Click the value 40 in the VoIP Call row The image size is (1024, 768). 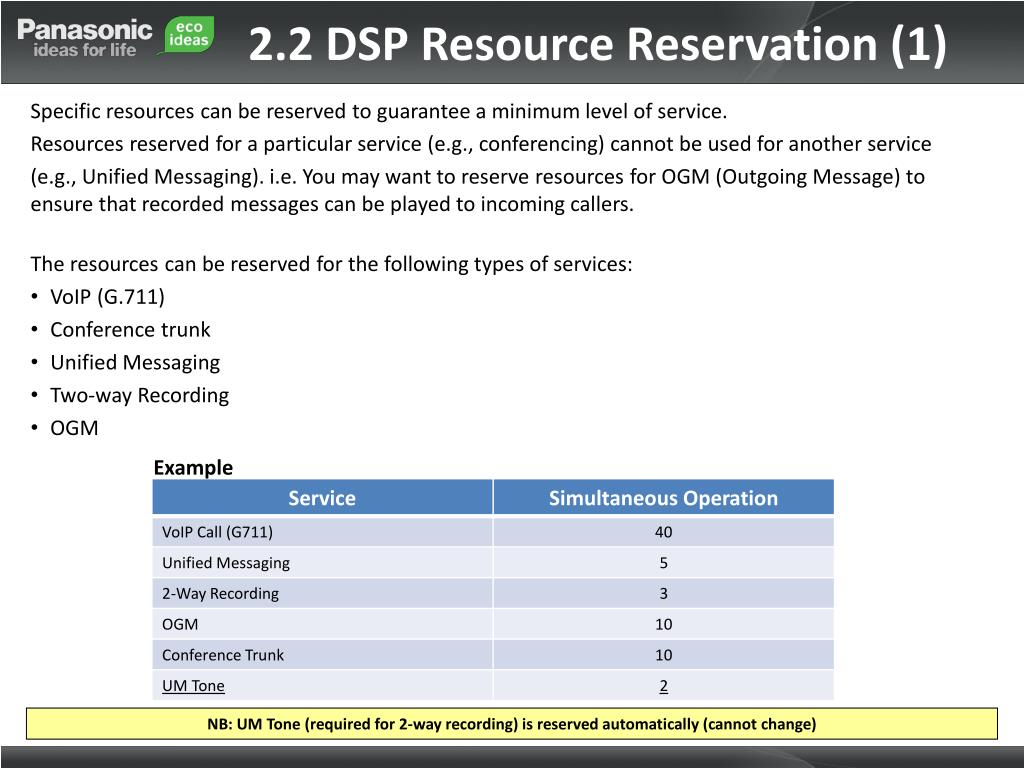664,532
